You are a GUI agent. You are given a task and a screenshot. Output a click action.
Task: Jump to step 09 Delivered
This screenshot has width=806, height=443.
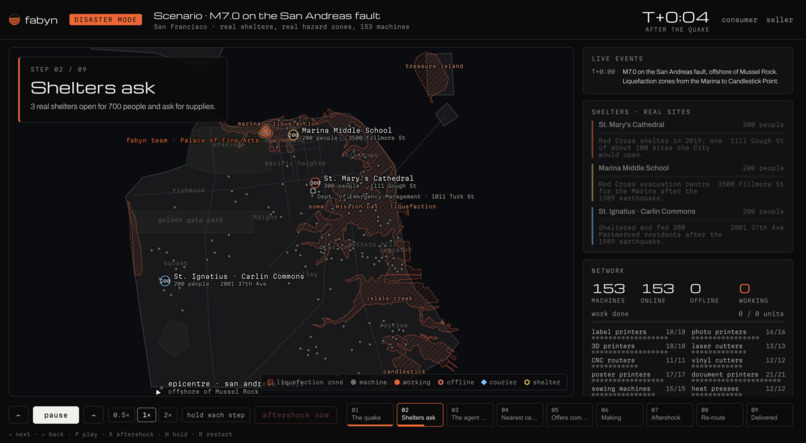pyautogui.click(x=769, y=414)
